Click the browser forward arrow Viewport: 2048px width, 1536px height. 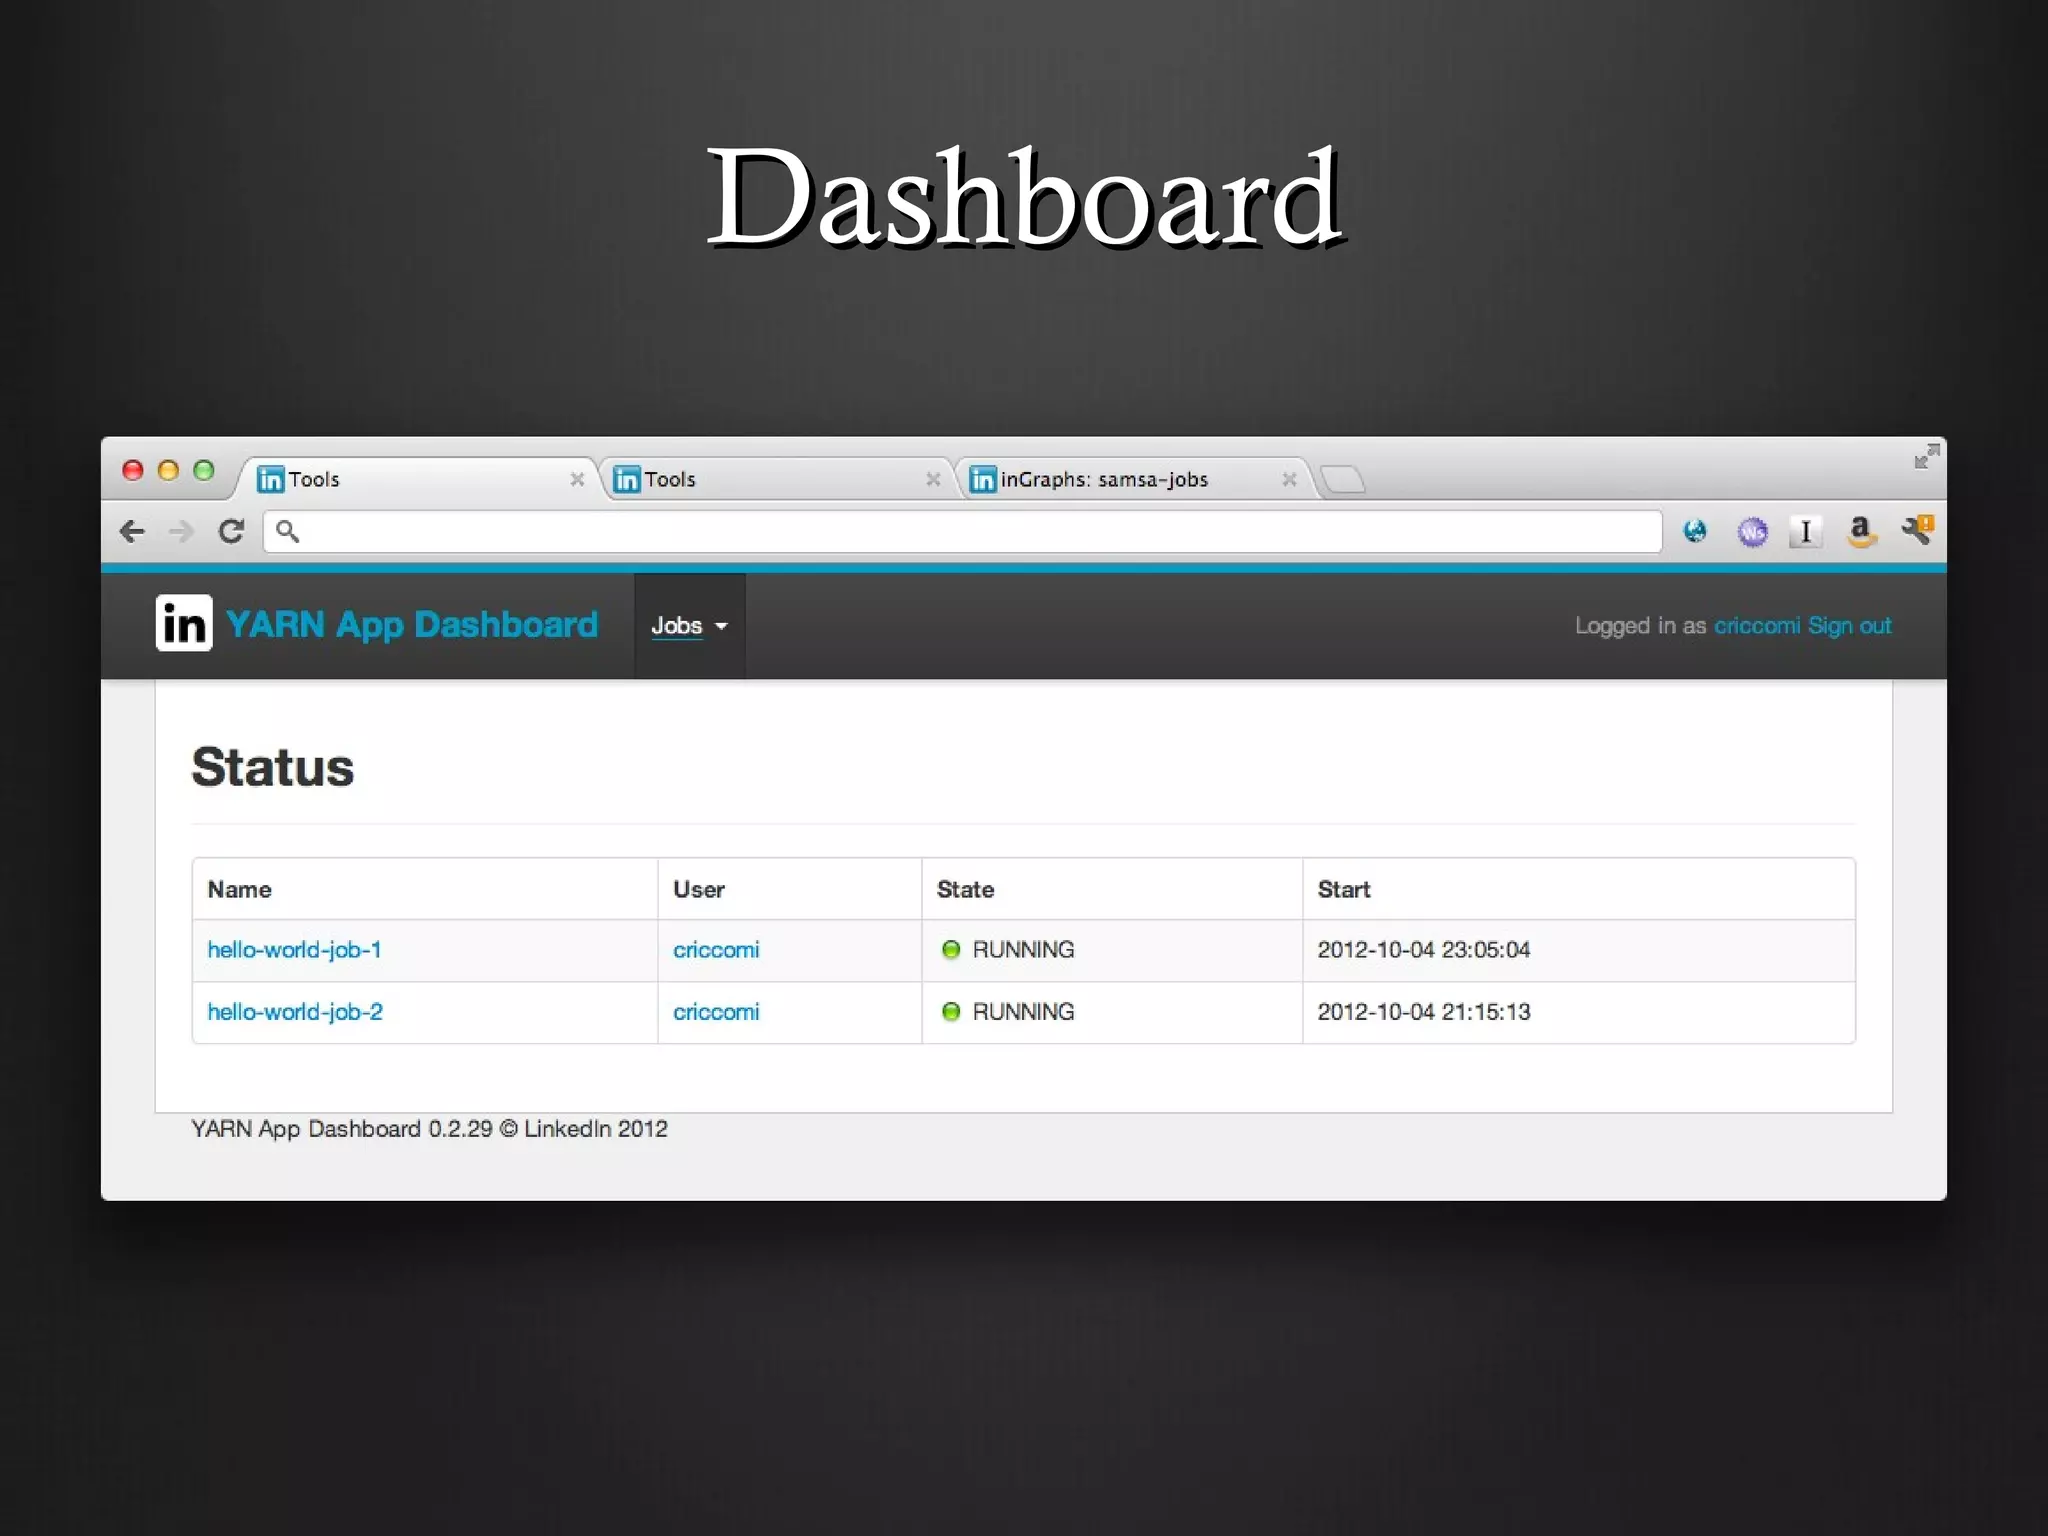click(181, 531)
